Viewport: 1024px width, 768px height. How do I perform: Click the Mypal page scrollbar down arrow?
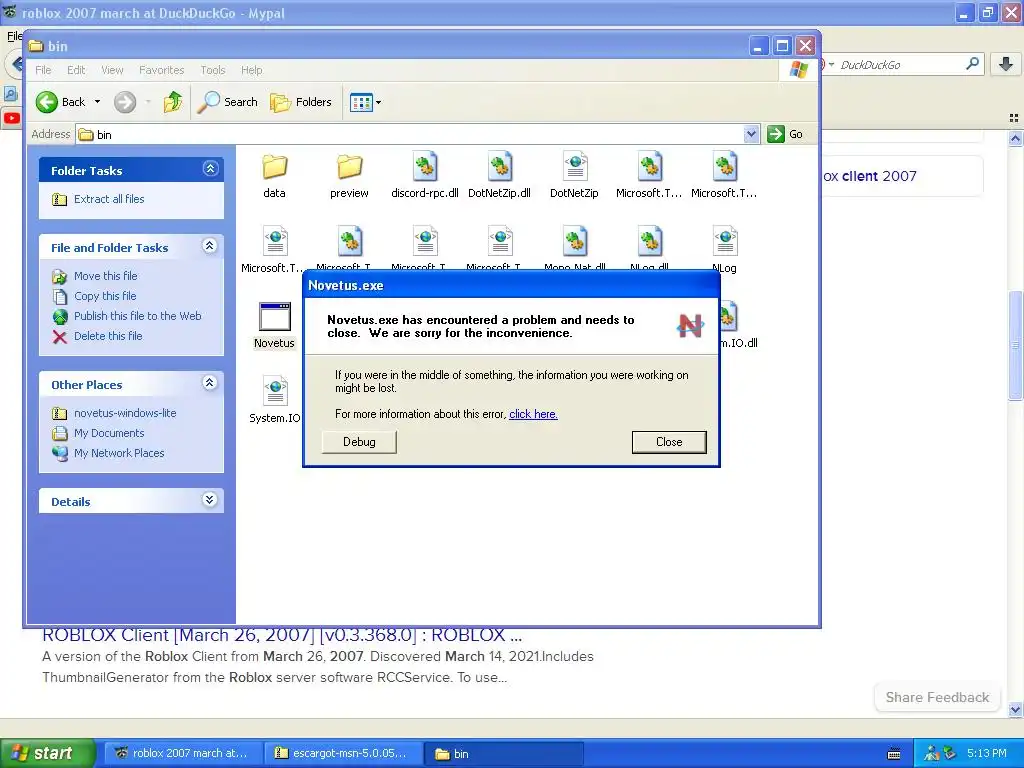tap(1016, 709)
